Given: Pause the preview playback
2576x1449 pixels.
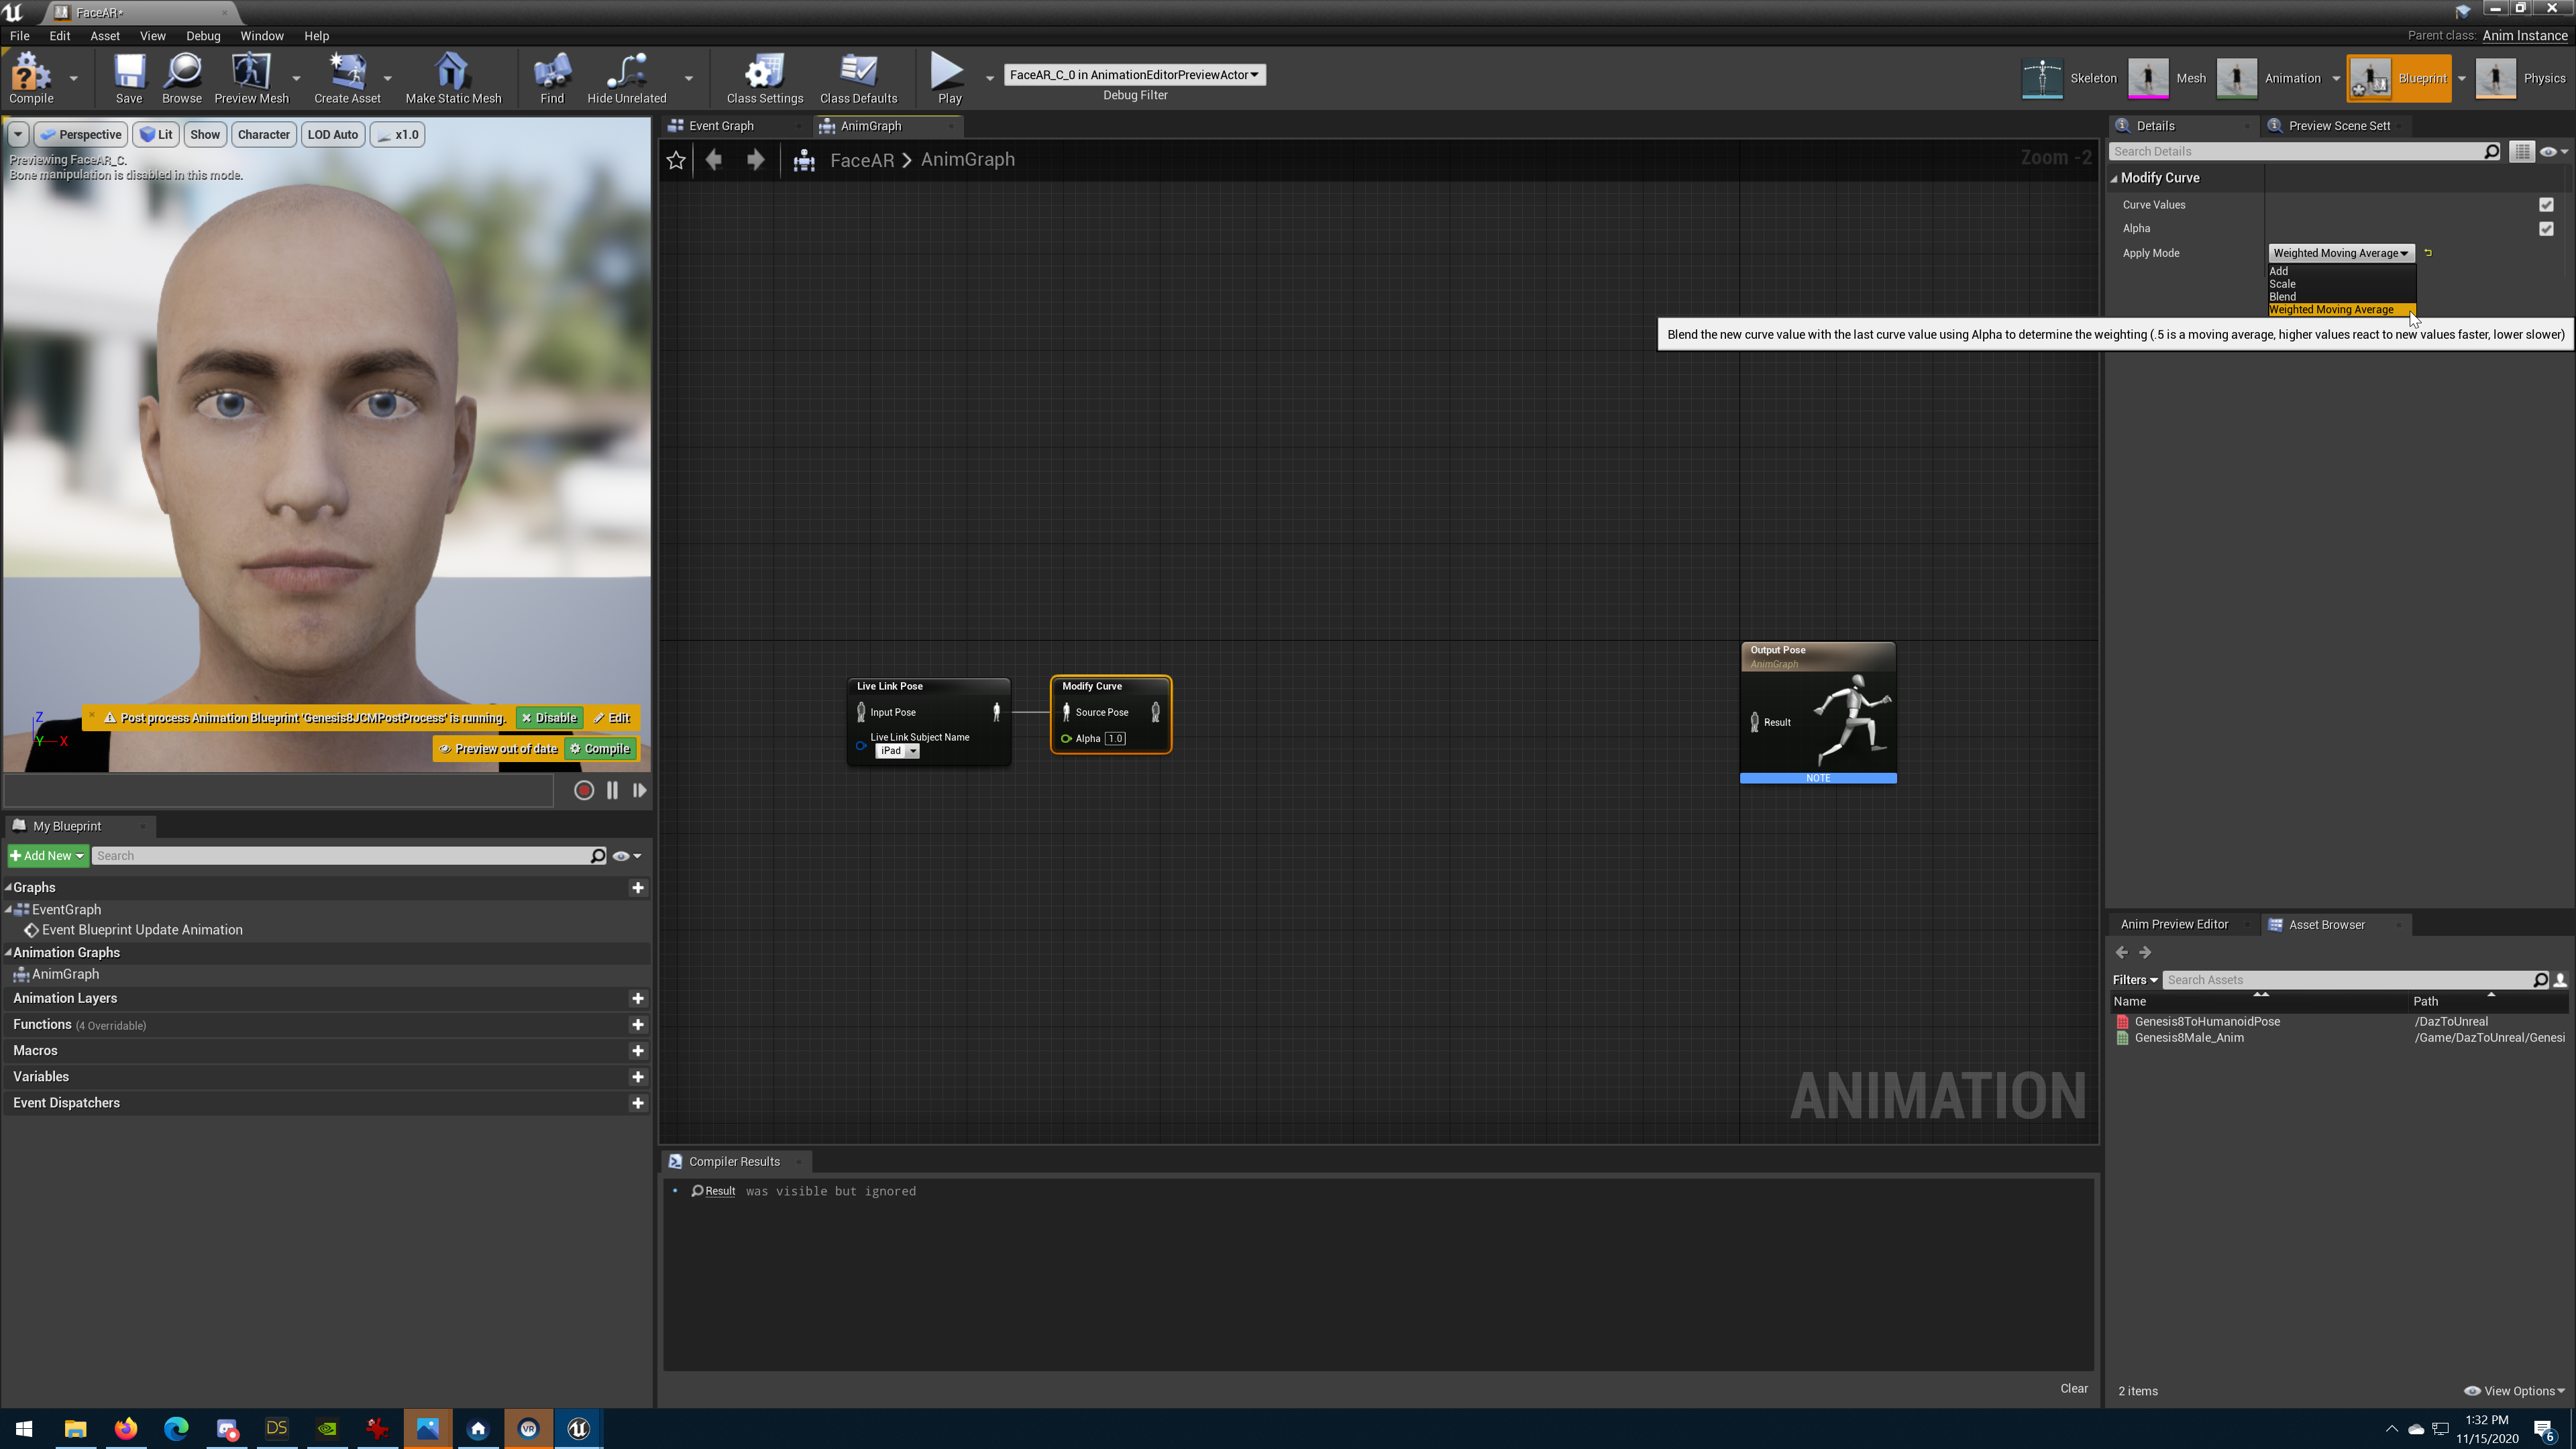Looking at the screenshot, I should click(612, 790).
